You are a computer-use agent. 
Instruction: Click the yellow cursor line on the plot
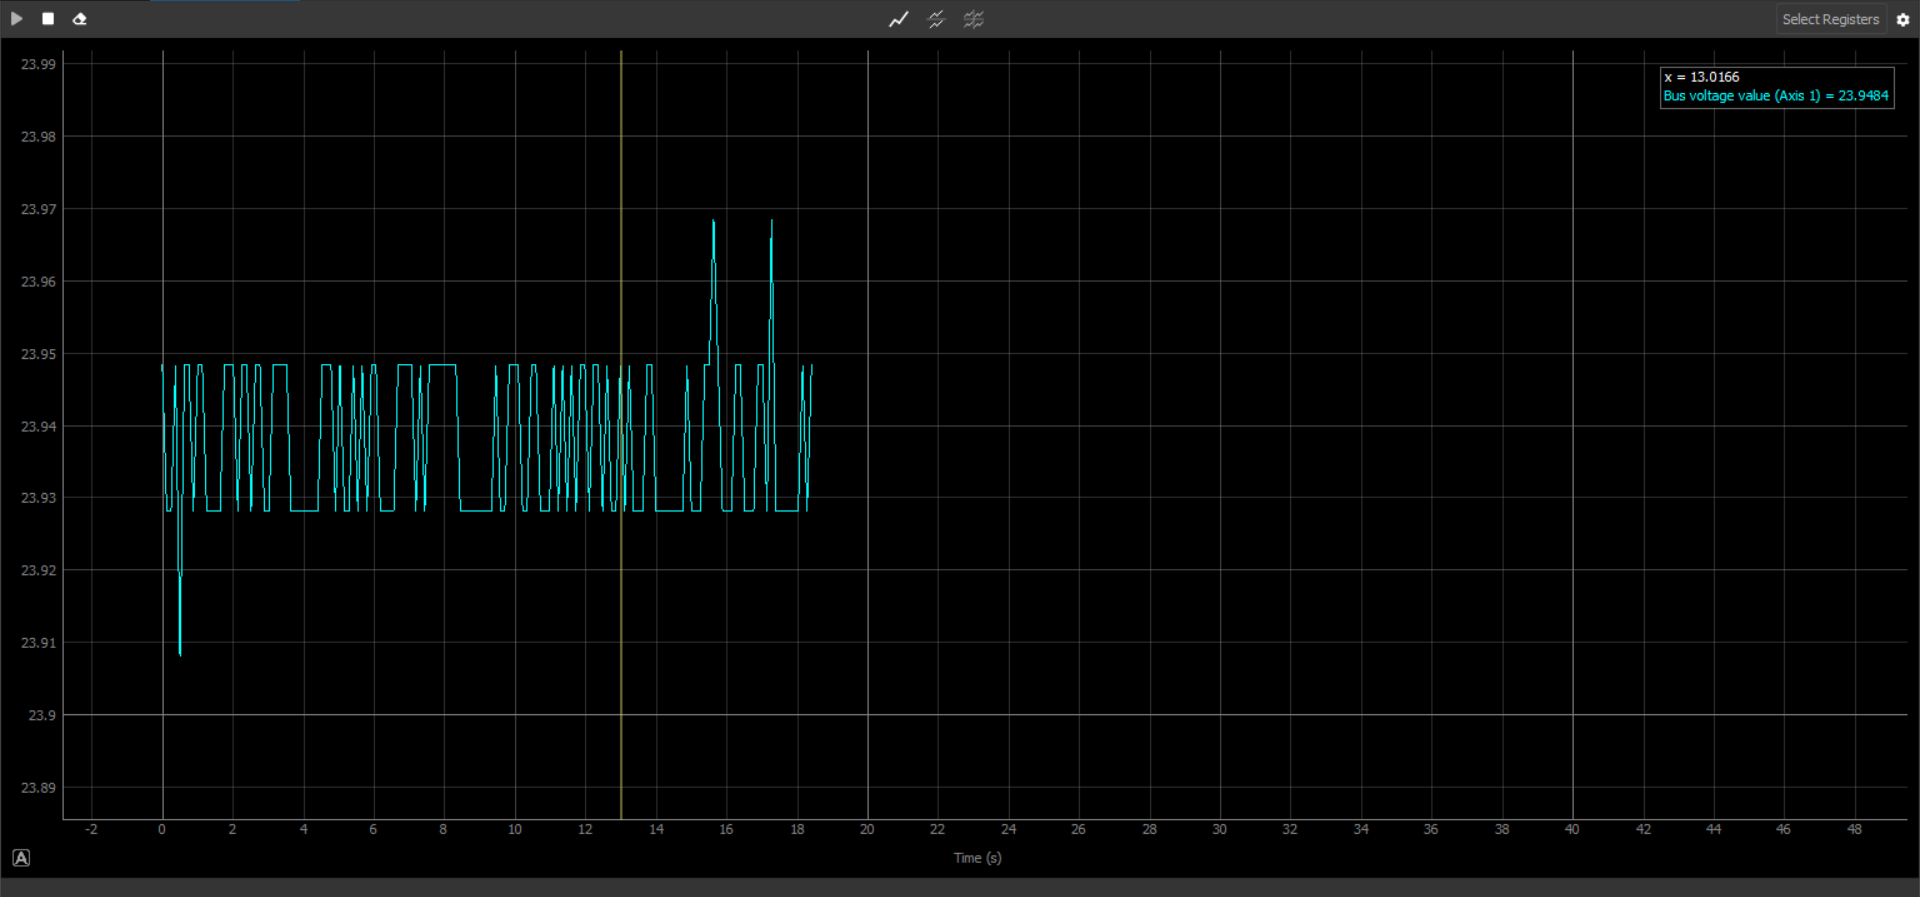click(621, 600)
